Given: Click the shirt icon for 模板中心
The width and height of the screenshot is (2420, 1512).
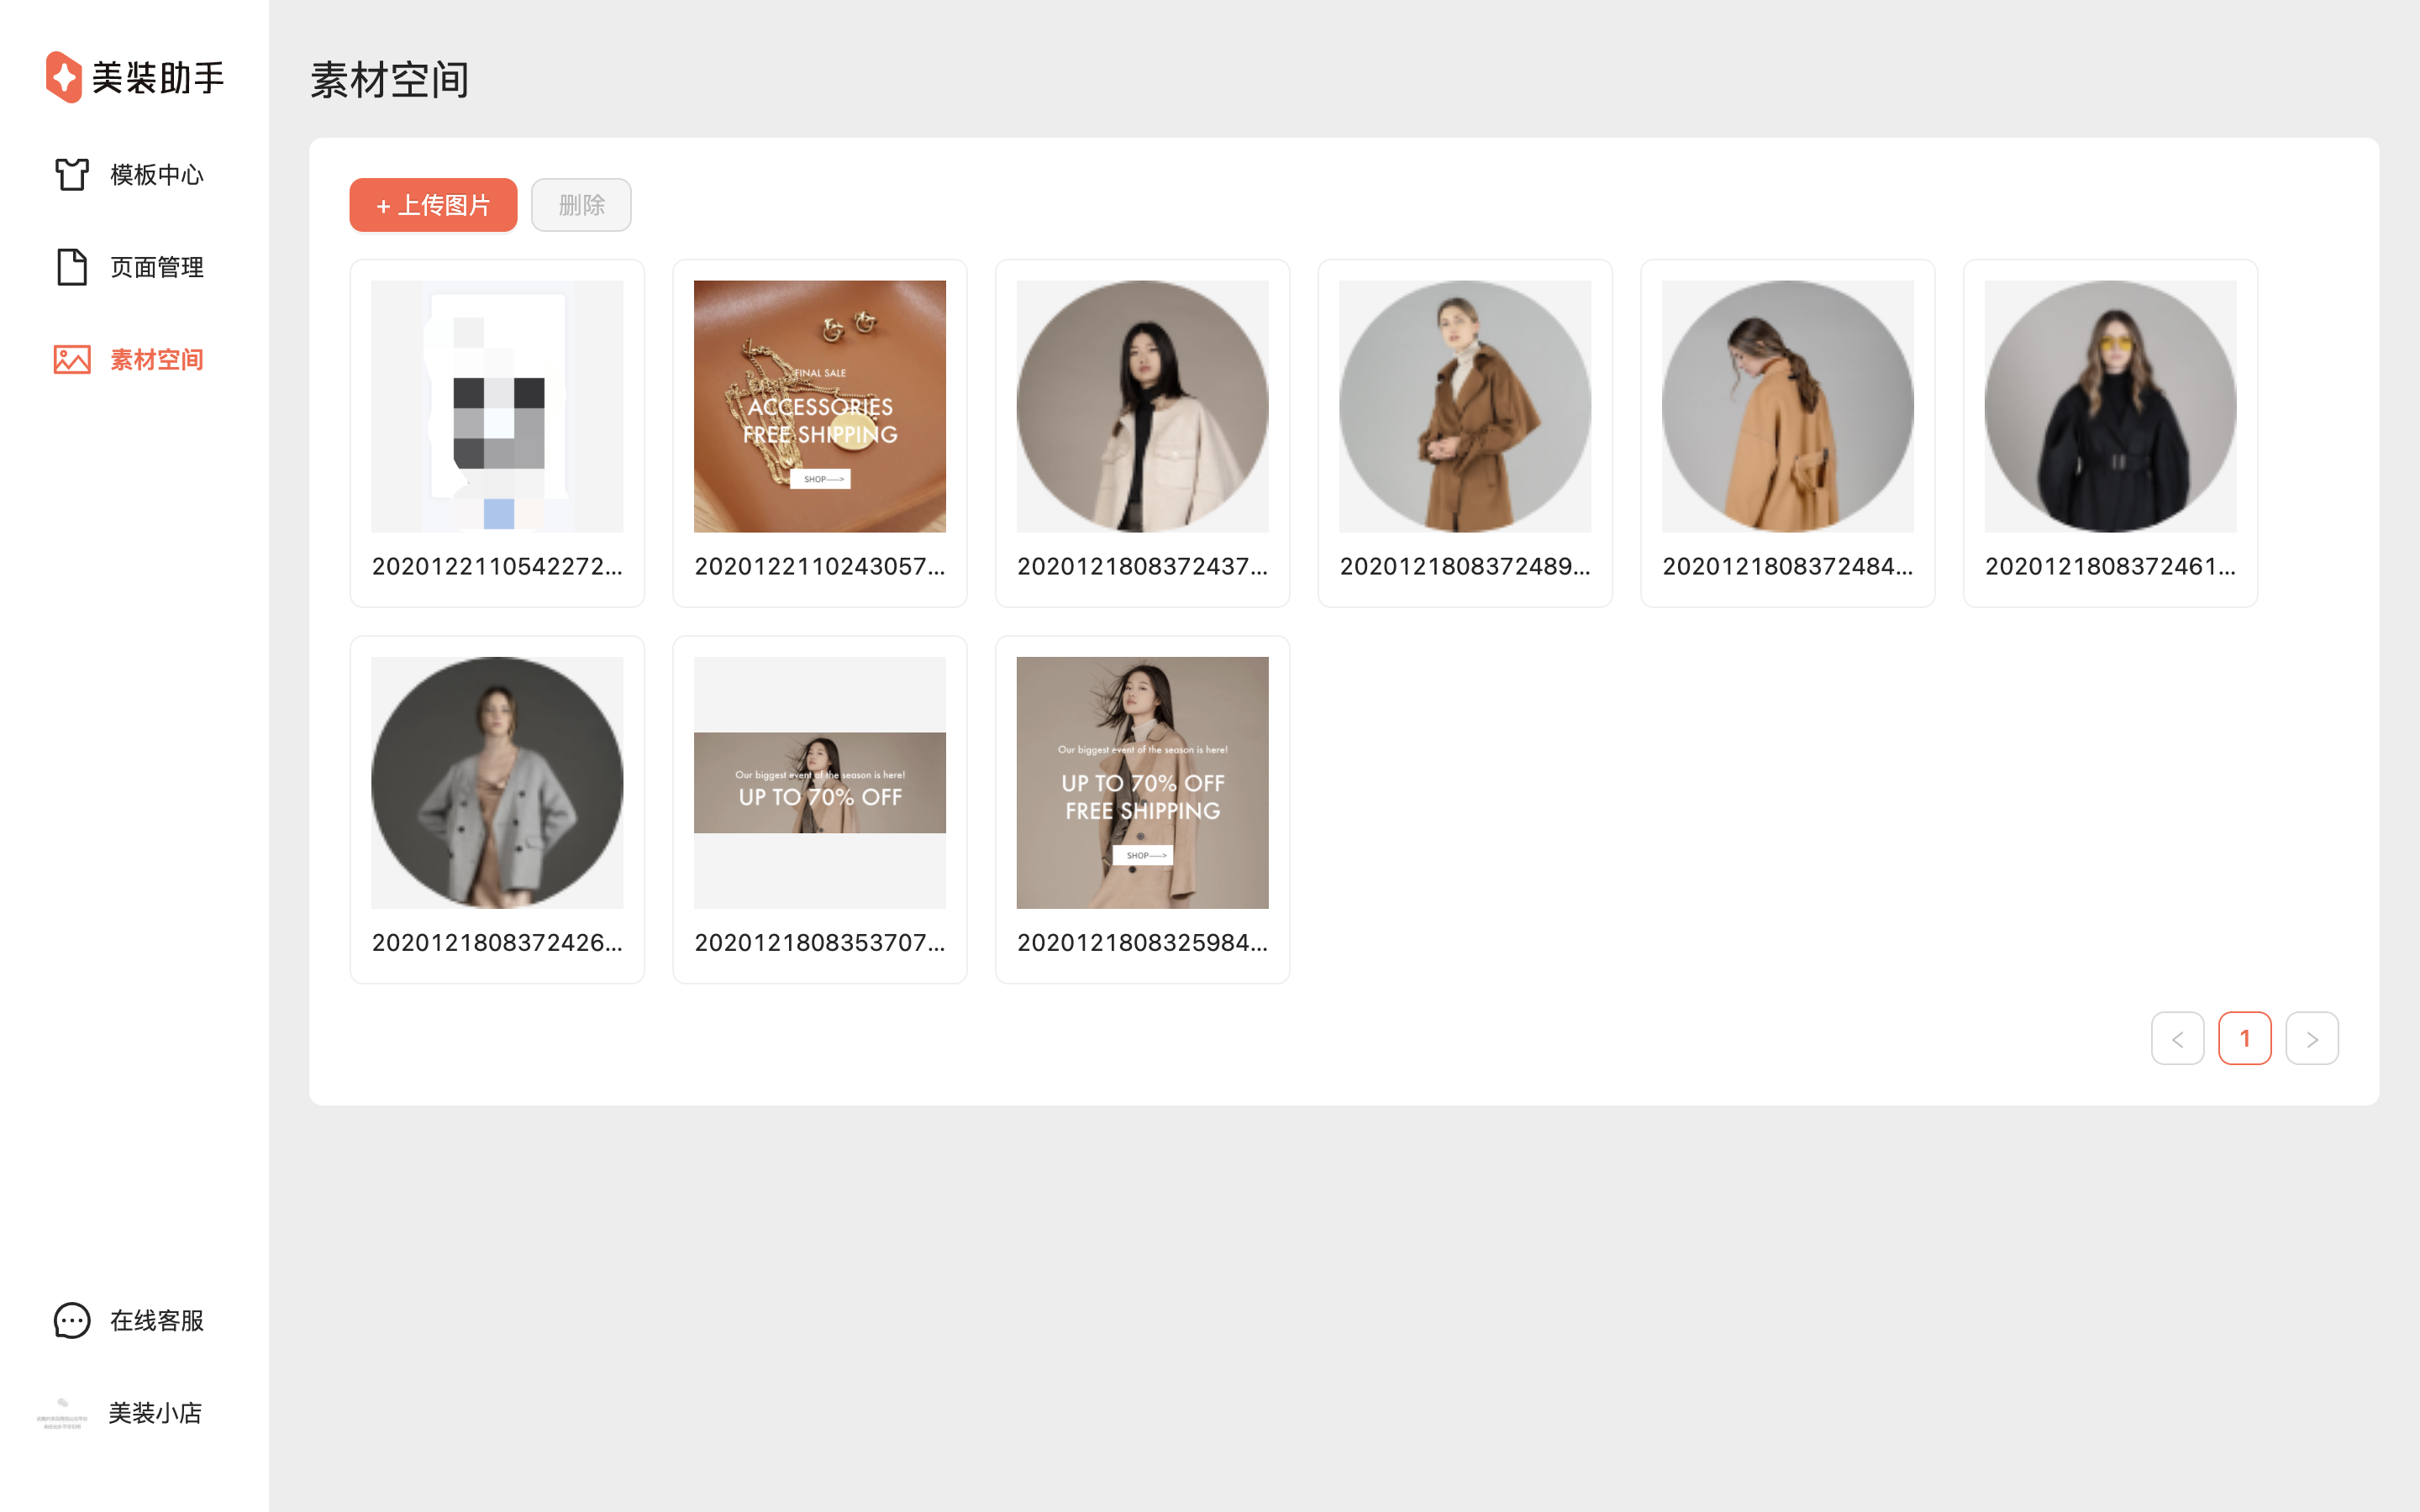Looking at the screenshot, I should click(72, 174).
